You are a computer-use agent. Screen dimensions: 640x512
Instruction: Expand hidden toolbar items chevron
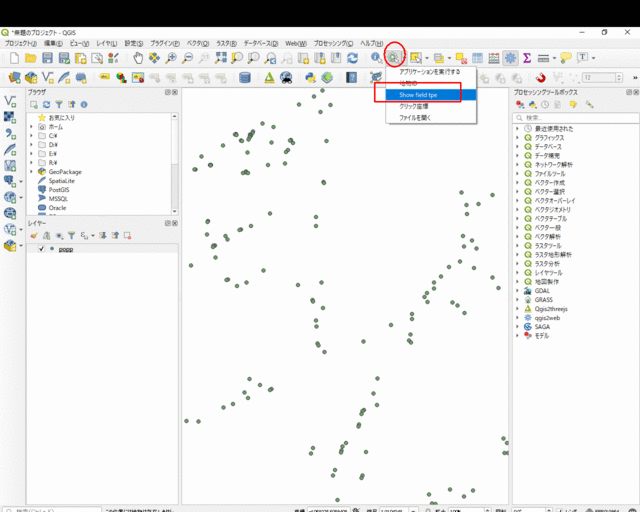click(x=635, y=78)
